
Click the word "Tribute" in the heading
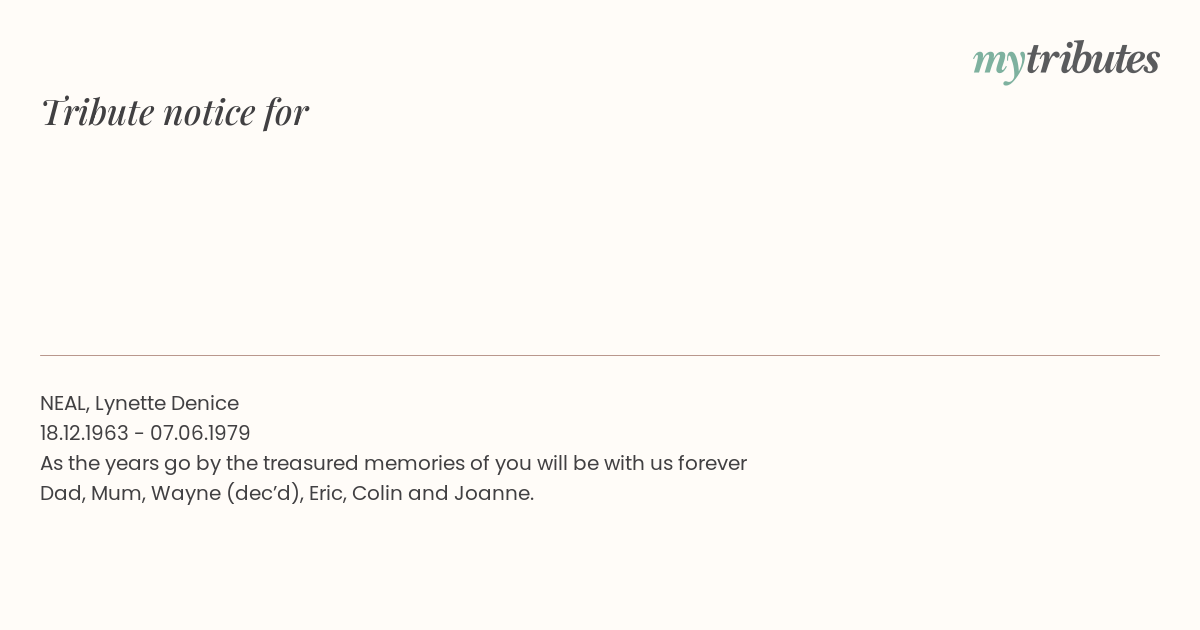(x=98, y=112)
